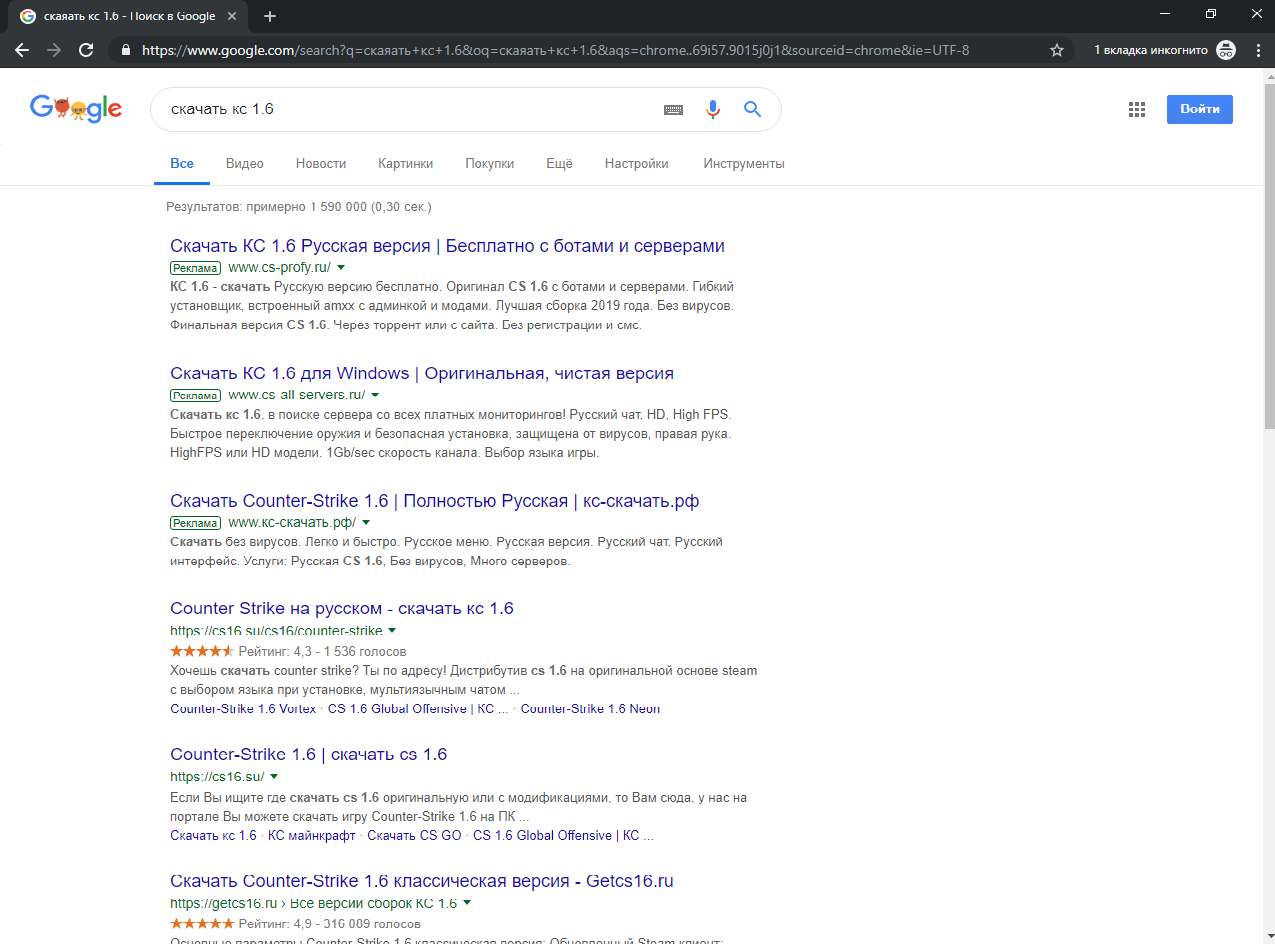
Task: Open Инструменты search tools
Action: 744,164
